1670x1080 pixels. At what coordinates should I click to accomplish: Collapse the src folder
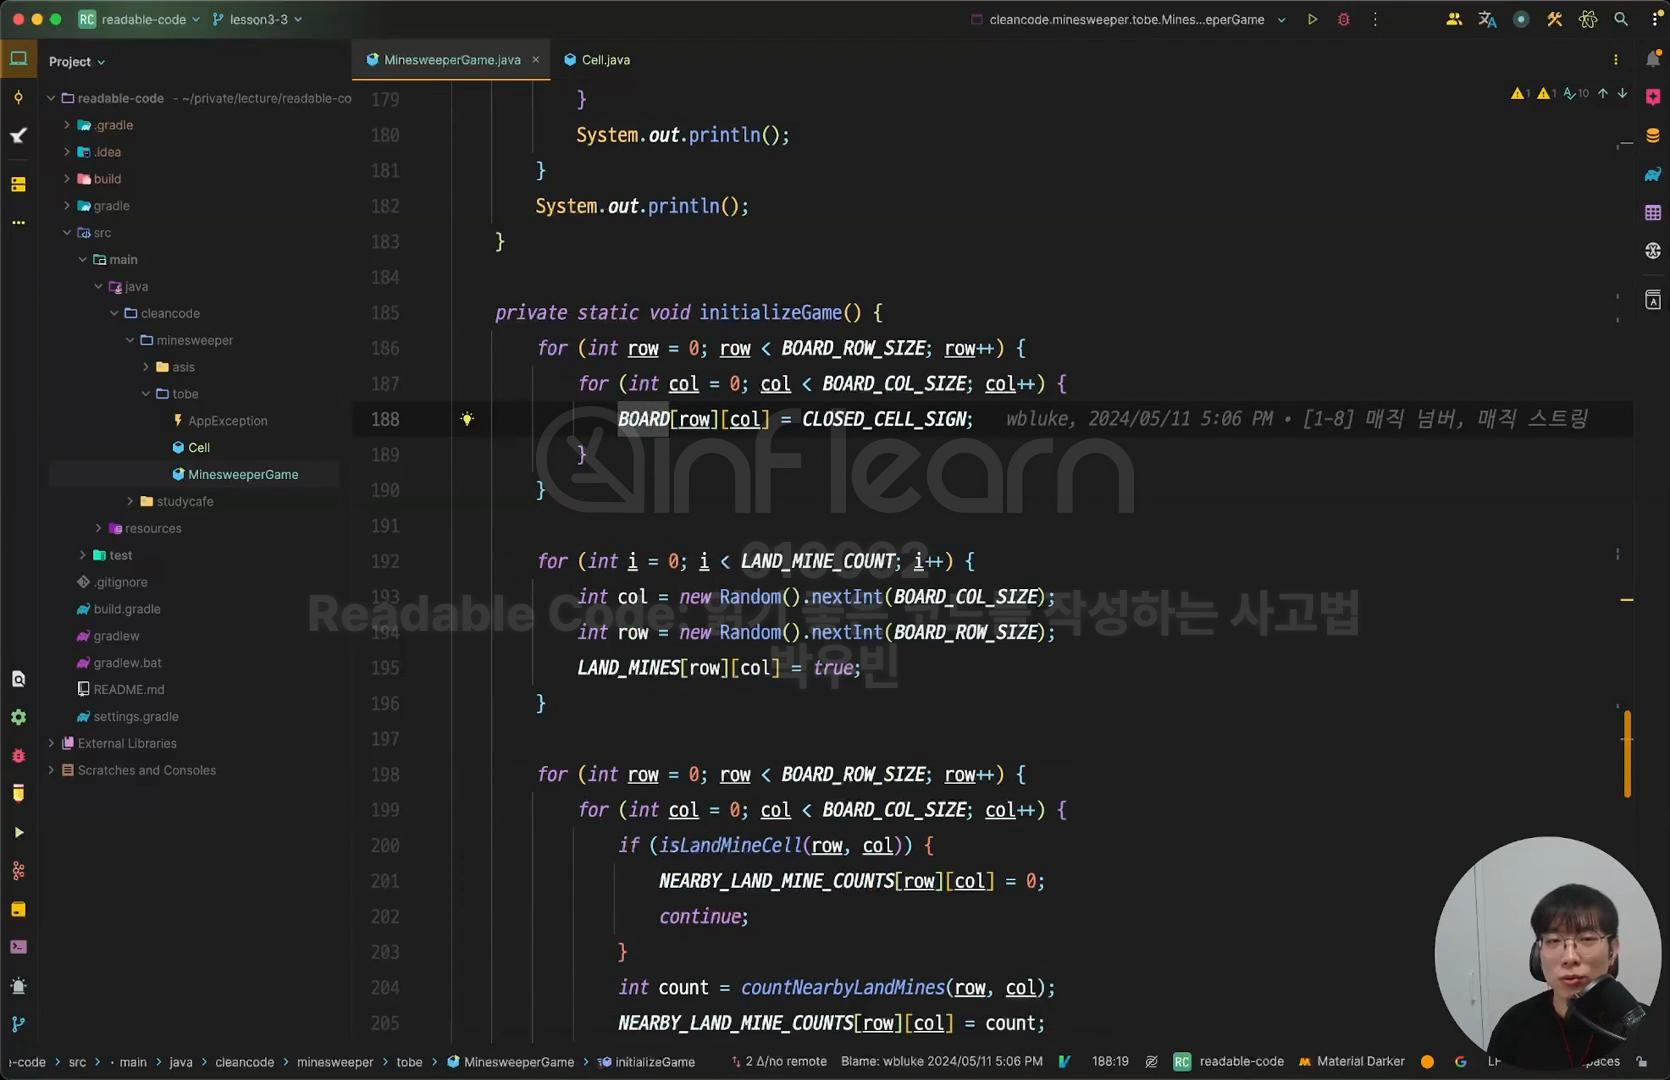[67, 233]
